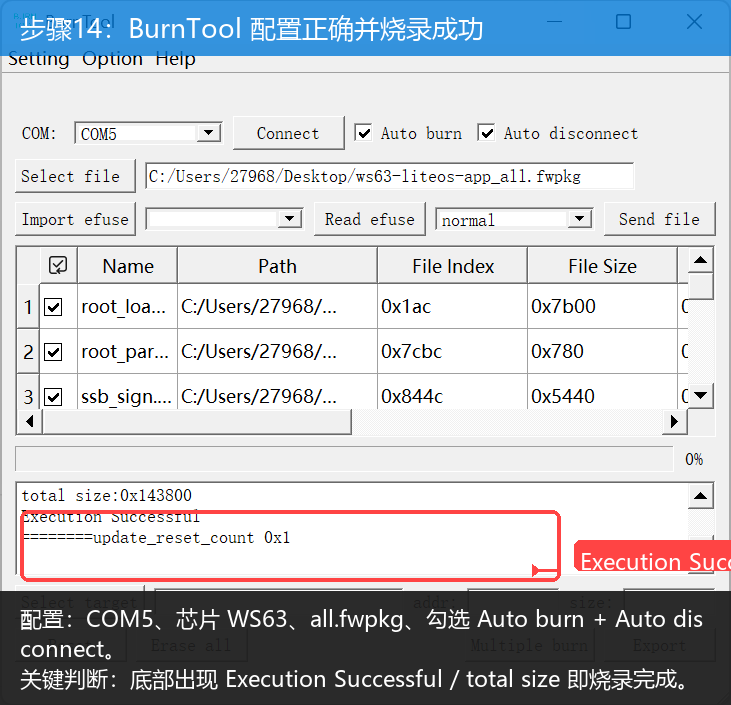The image size is (731, 705).
Task: Click the table's scroll left arrow
Action: pyautogui.click(x=30, y=422)
